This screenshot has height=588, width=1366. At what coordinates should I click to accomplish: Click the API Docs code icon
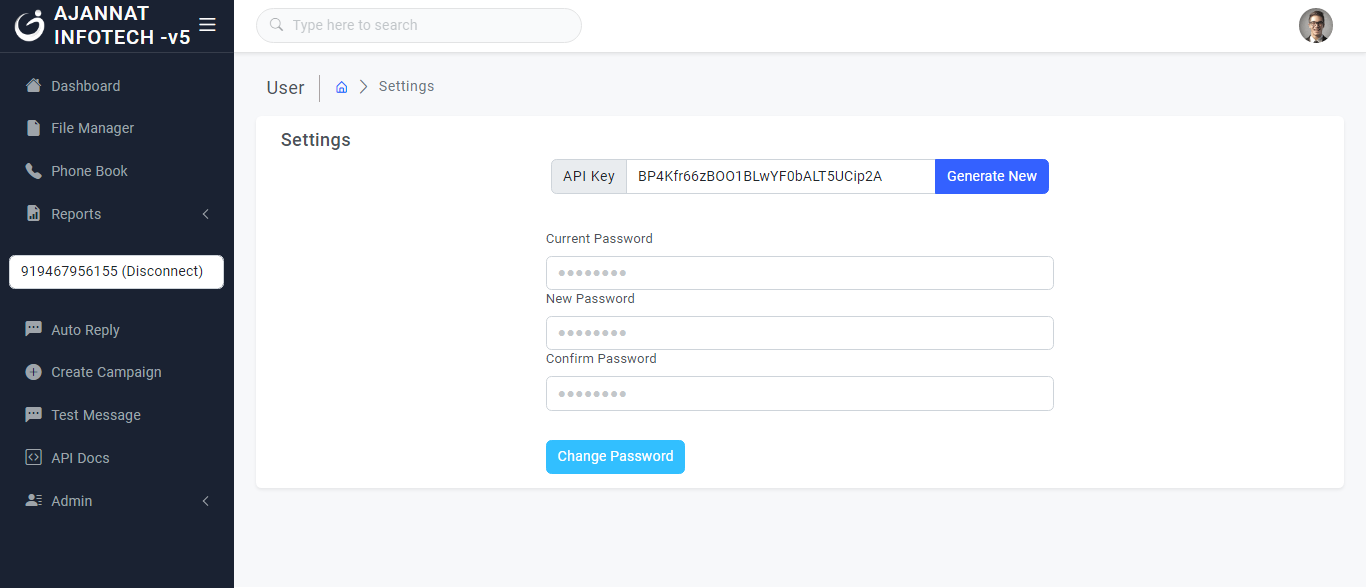pyautogui.click(x=33, y=457)
